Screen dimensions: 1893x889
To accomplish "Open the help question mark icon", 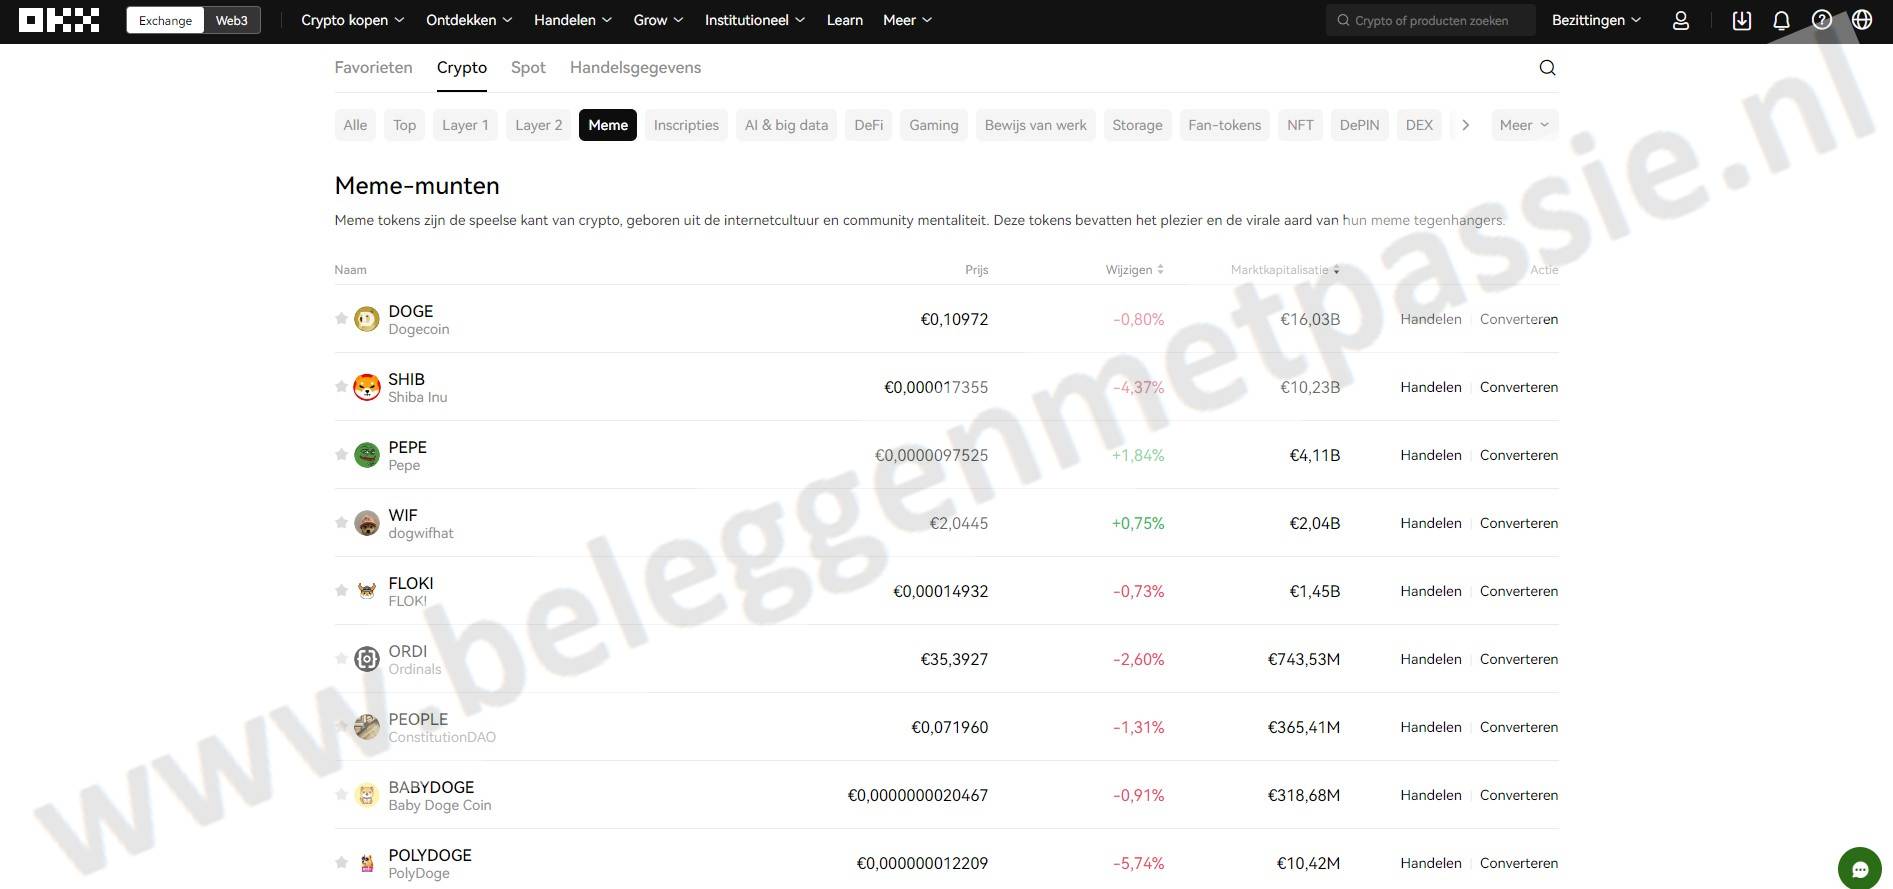I will click(1822, 20).
